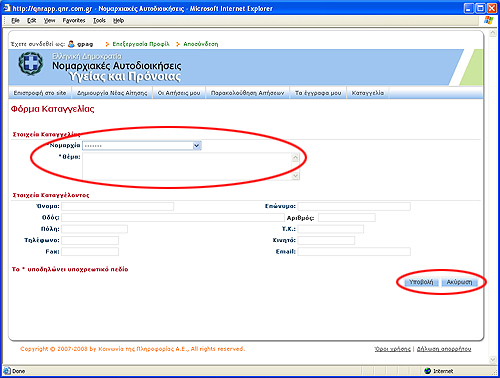Open the Help menu
Viewport: 500px width, 378px height.
[118, 21]
